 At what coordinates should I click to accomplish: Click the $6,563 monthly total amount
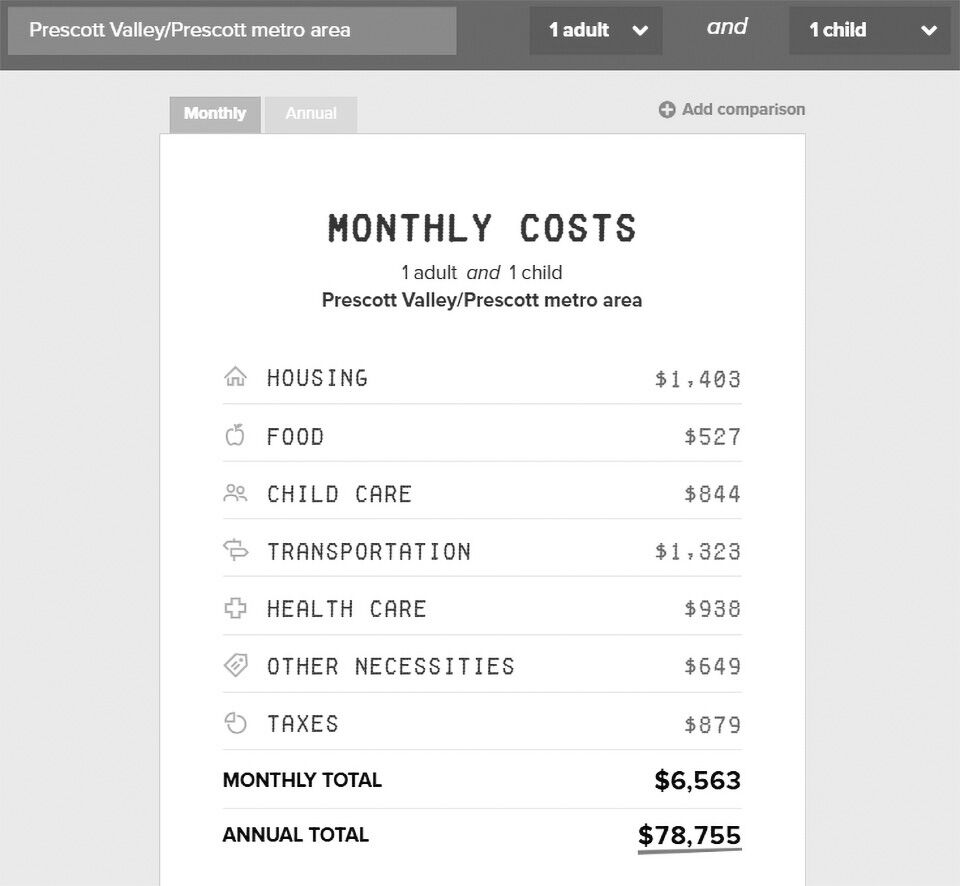tap(697, 780)
